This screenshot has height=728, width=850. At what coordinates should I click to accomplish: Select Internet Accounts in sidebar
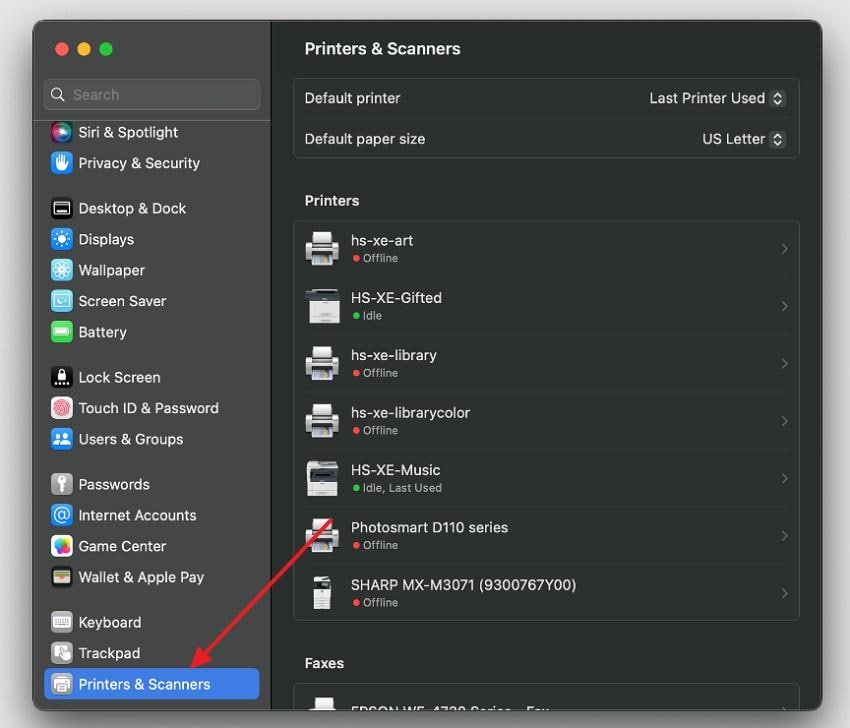click(x=152, y=516)
